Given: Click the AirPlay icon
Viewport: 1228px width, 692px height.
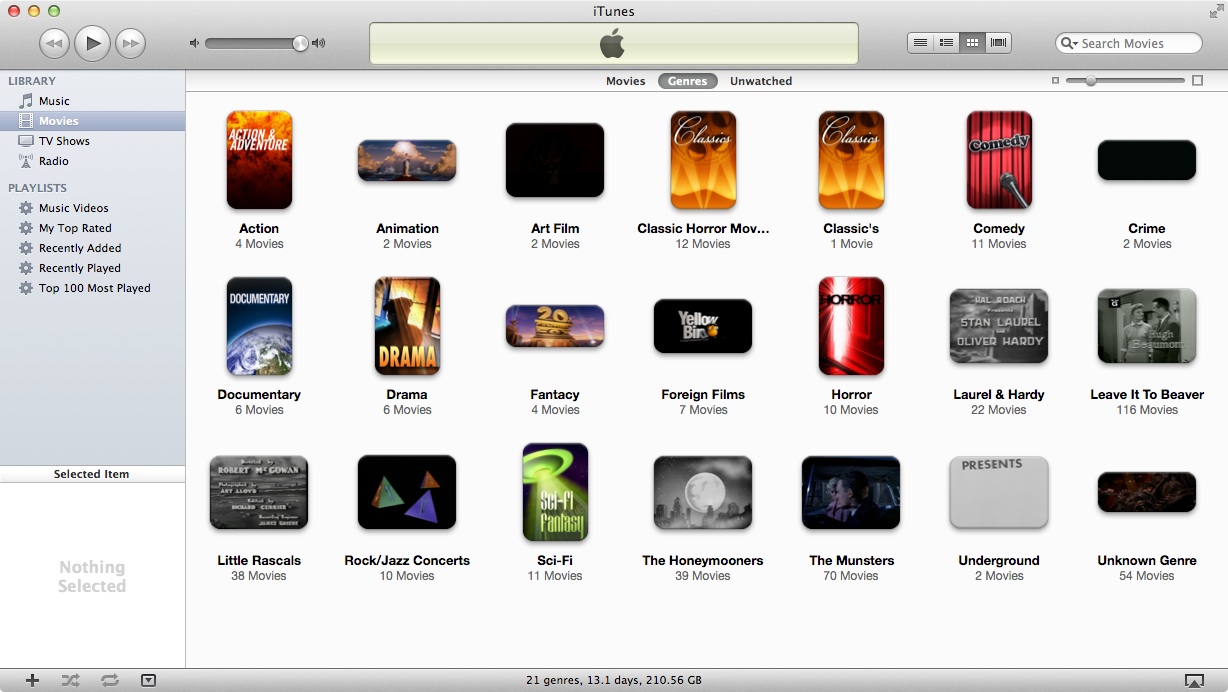Looking at the screenshot, I should click(x=1194, y=680).
